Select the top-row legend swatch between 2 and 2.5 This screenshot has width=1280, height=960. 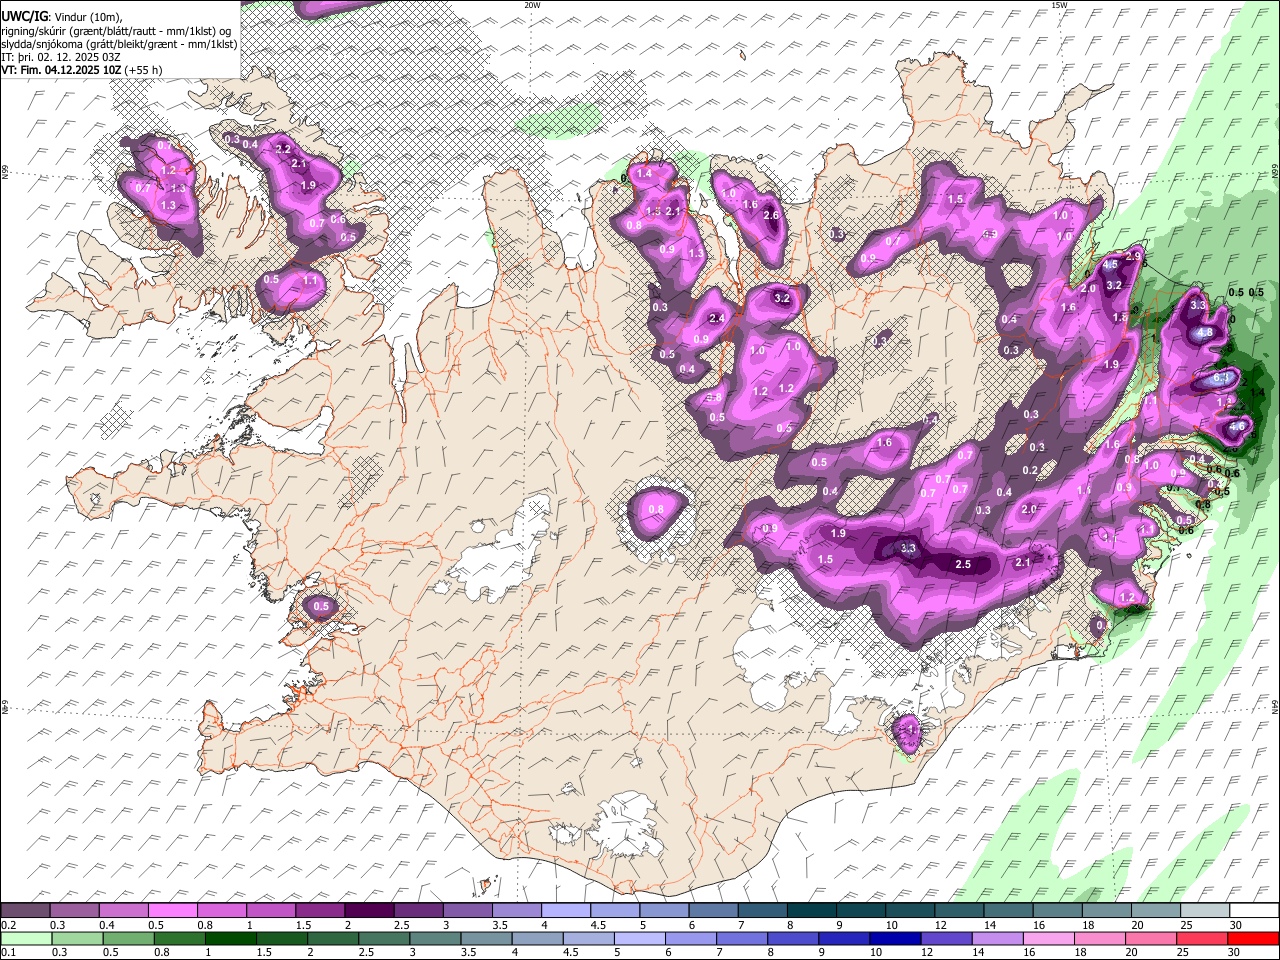pyautogui.click(x=369, y=910)
